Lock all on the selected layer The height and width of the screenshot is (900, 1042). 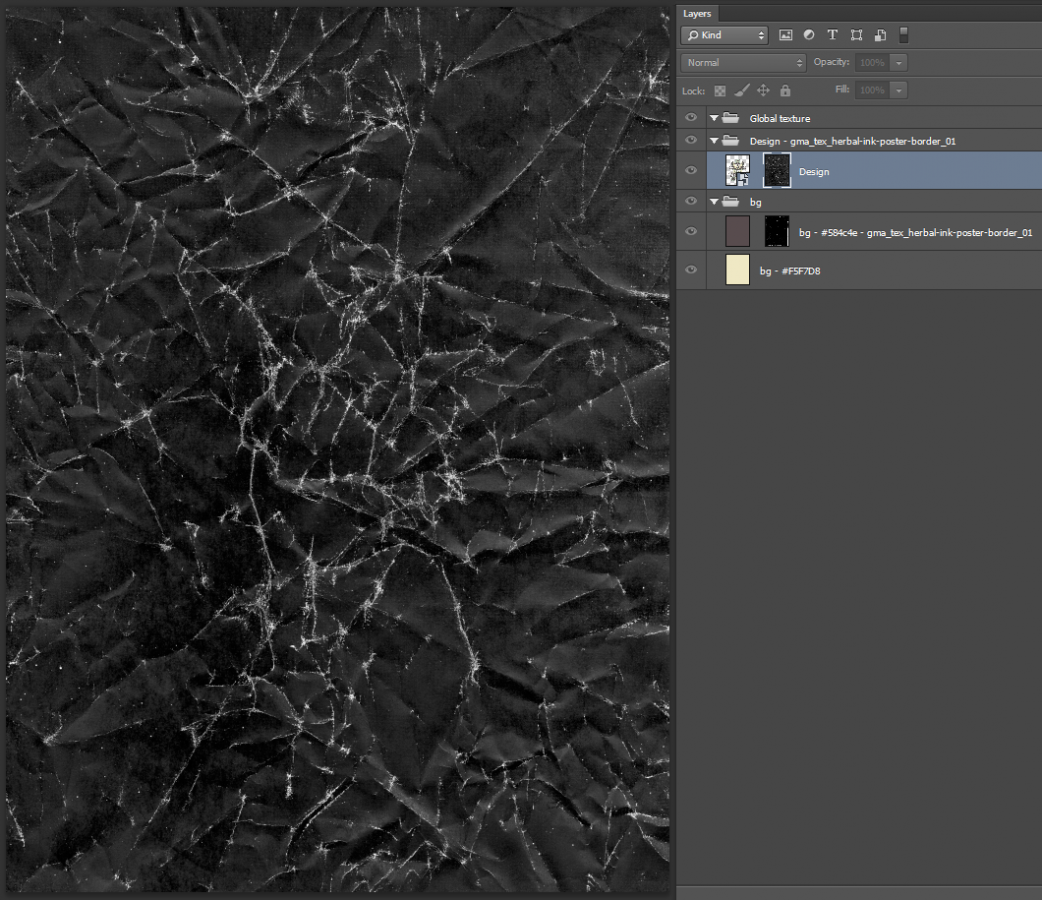pyautogui.click(x=786, y=90)
